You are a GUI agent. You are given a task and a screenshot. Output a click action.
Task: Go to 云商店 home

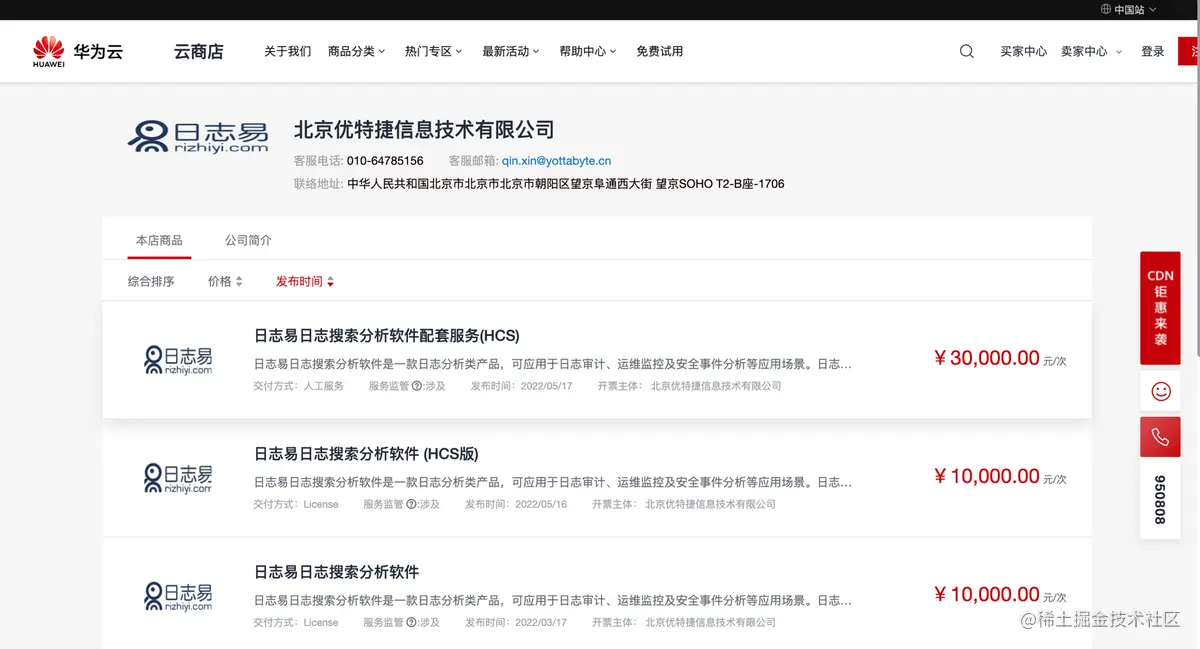coord(199,51)
